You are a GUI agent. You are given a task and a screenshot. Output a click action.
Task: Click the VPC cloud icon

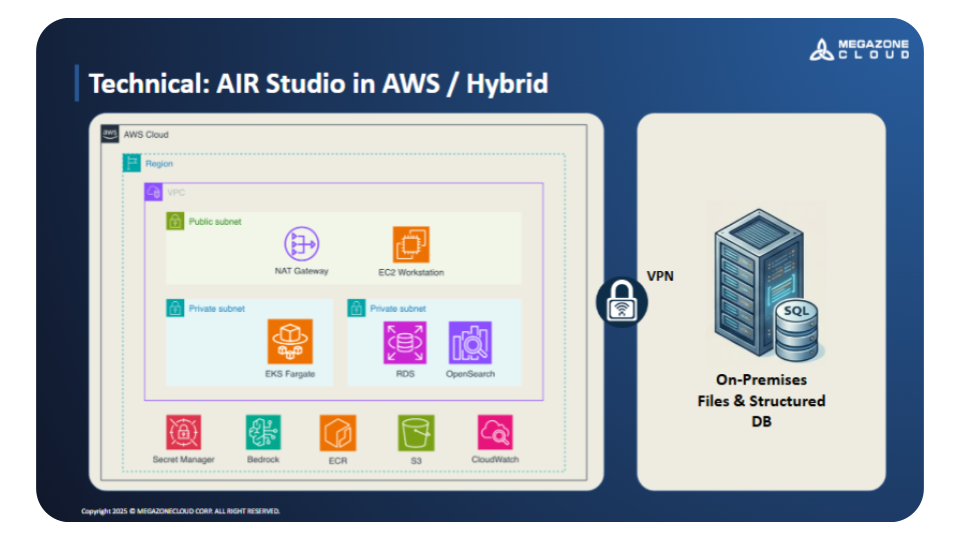(x=154, y=192)
